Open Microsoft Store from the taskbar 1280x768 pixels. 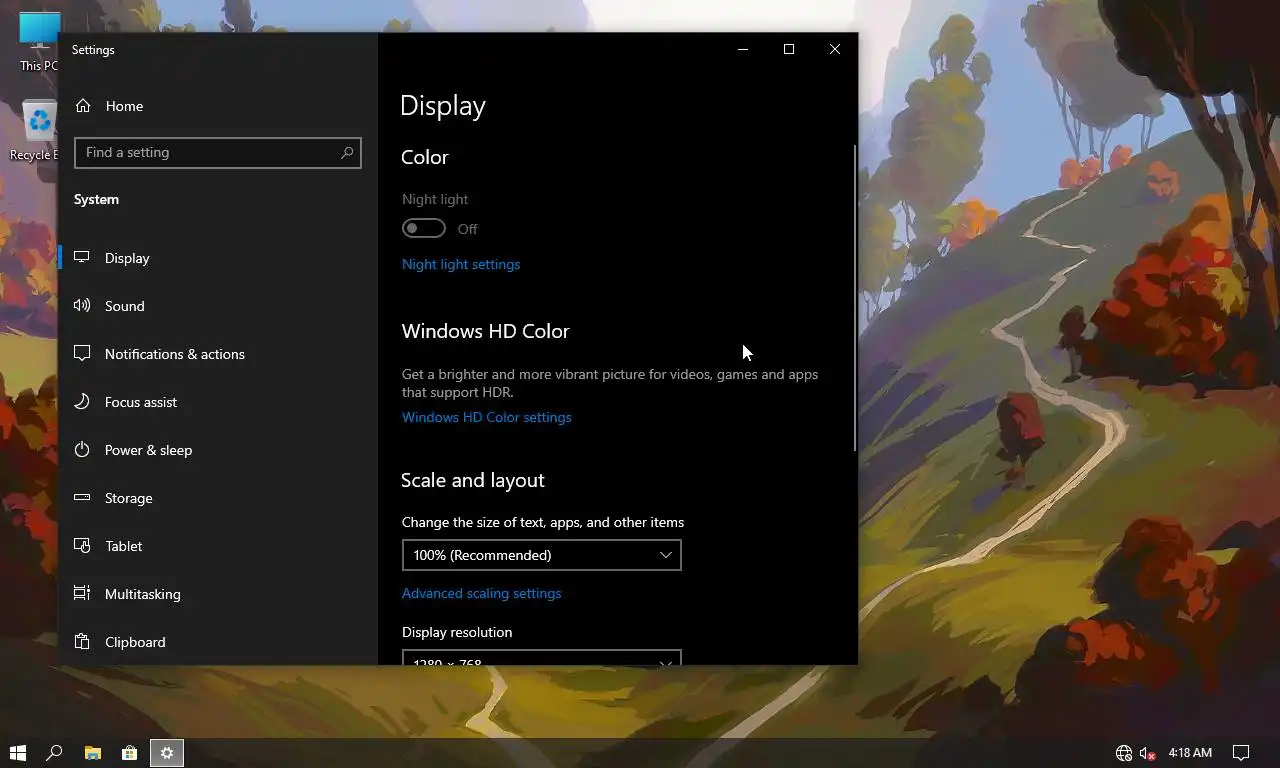[x=129, y=753]
